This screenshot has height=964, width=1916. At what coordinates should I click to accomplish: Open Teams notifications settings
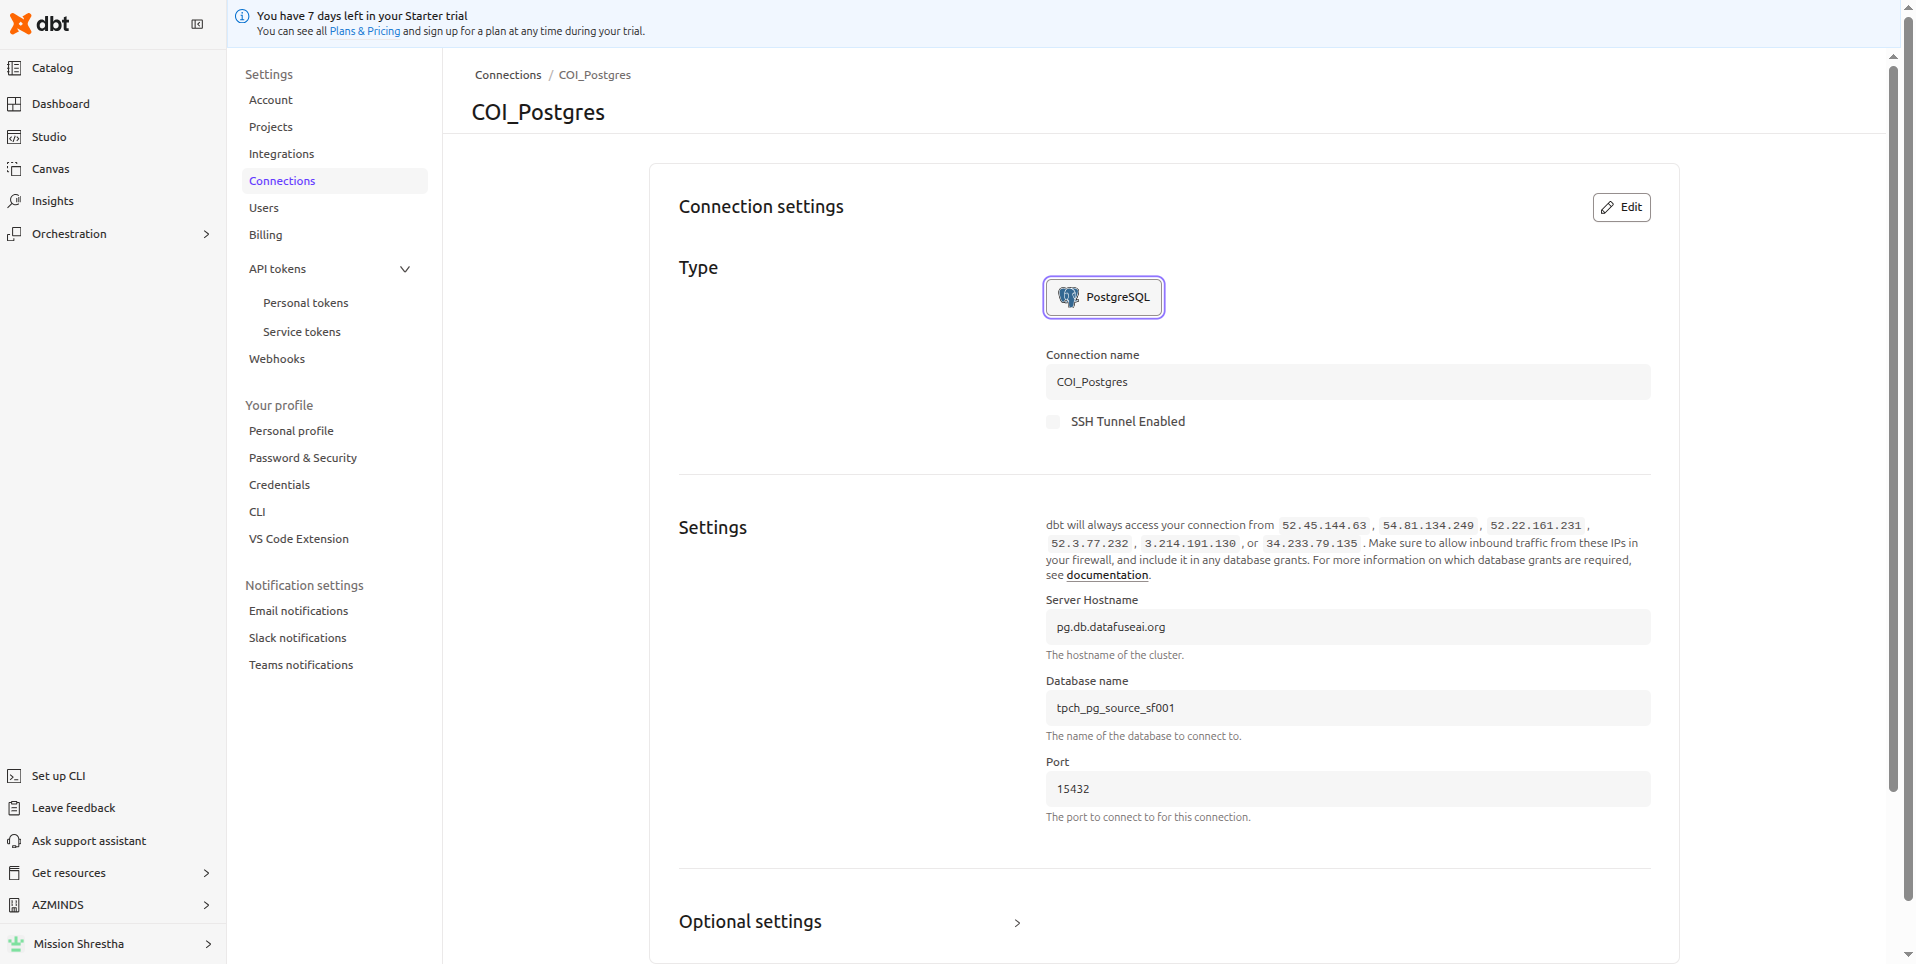(x=301, y=665)
